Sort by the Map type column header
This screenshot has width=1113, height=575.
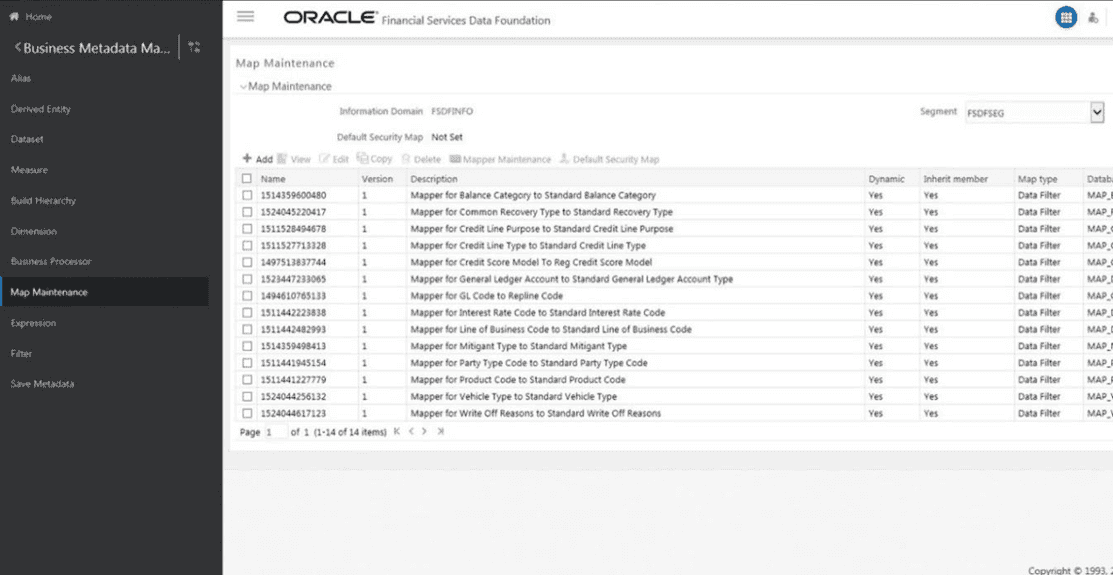click(x=1037, y=179)
